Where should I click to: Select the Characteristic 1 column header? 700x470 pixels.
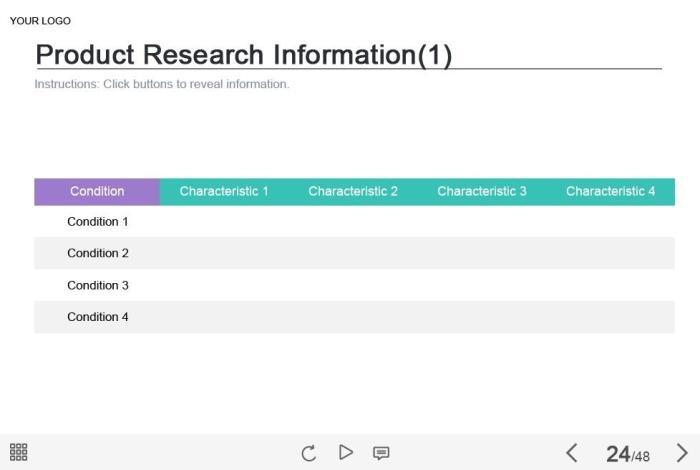(224, 191)
